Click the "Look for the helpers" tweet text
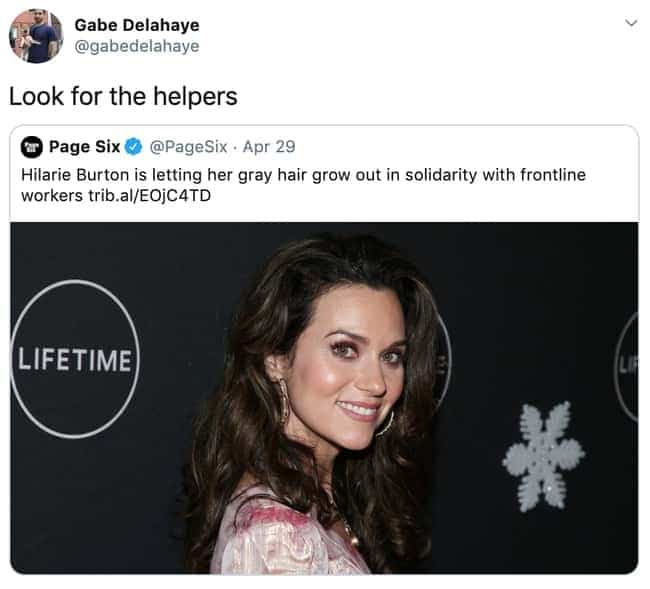Image resolution: width=650 pixels, height=589 pixels. tap(123, 97)
